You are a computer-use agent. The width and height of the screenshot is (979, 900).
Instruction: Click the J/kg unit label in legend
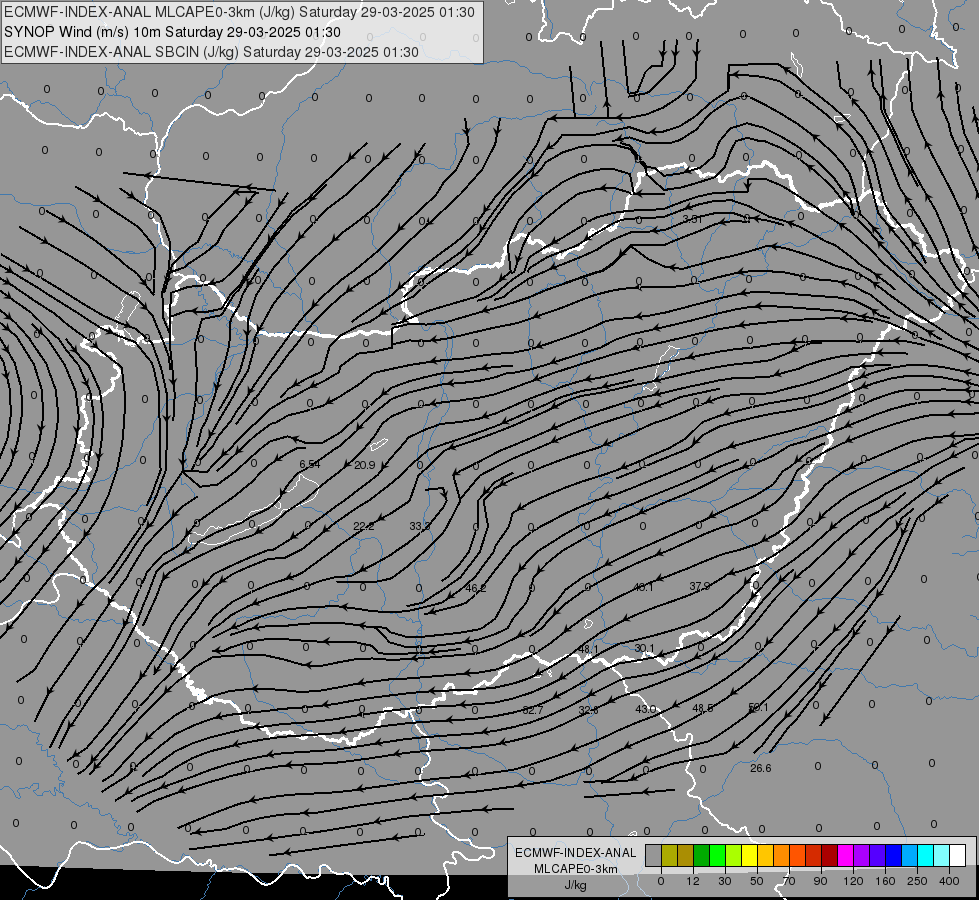click(576, 885)
